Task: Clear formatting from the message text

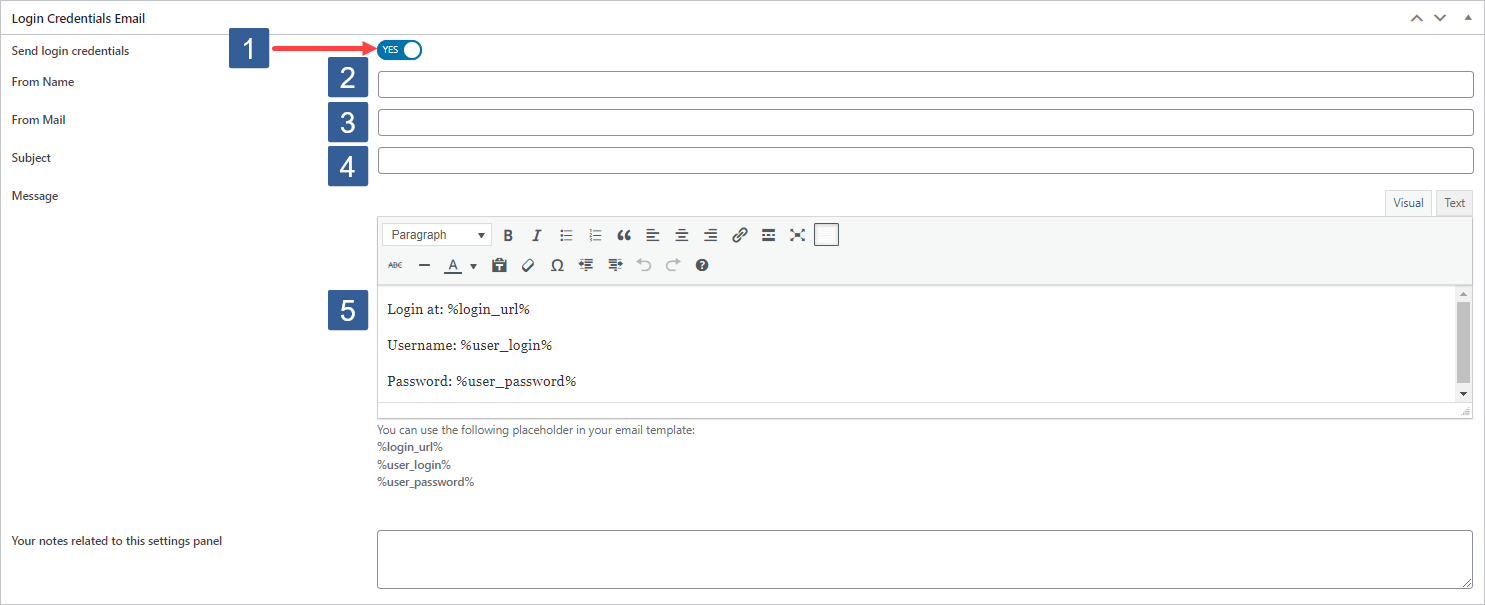Action: (528, 264)
